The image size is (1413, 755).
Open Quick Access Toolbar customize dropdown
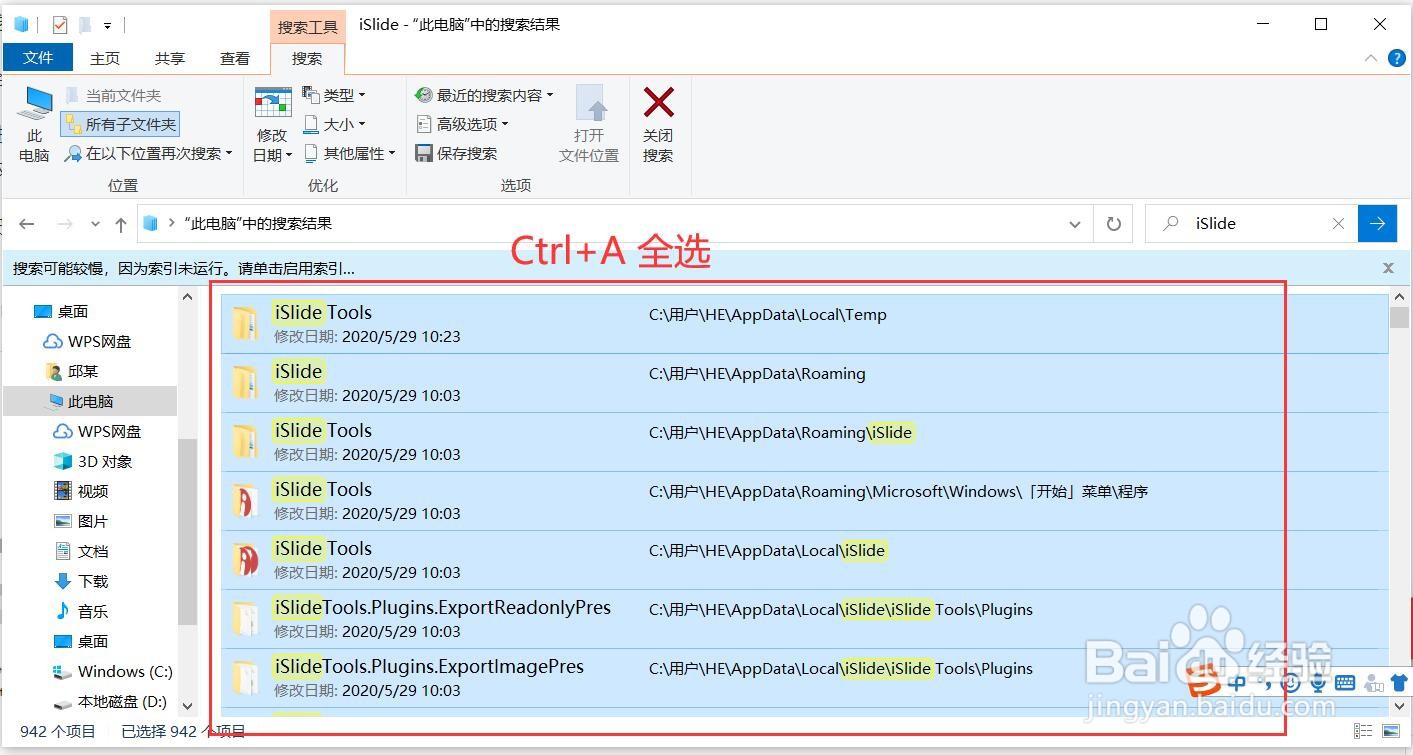pos(107,25)
